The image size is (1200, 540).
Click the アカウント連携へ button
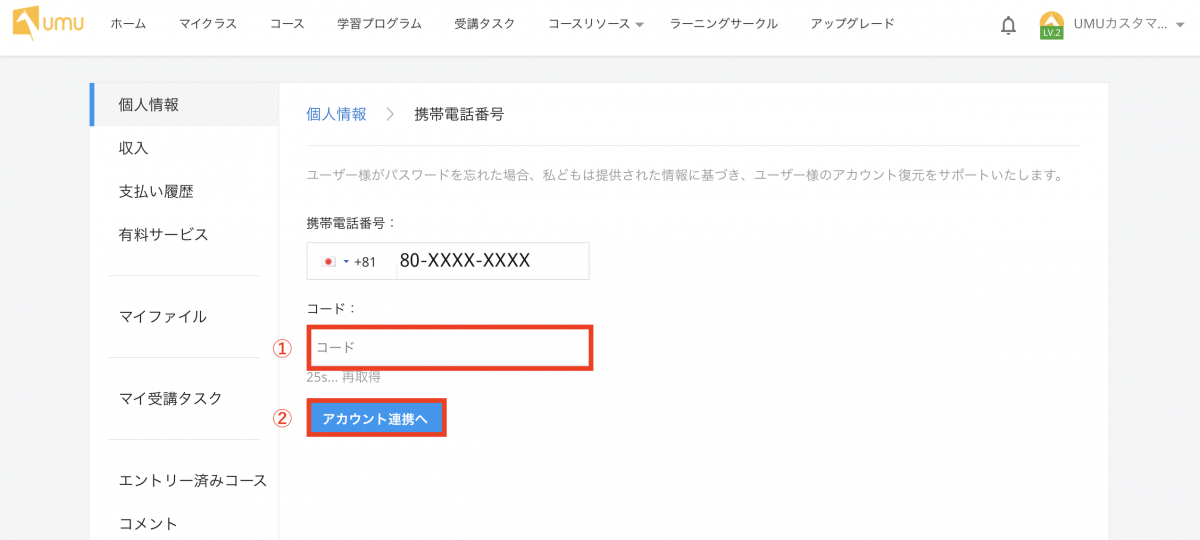(x=375, y=419)
